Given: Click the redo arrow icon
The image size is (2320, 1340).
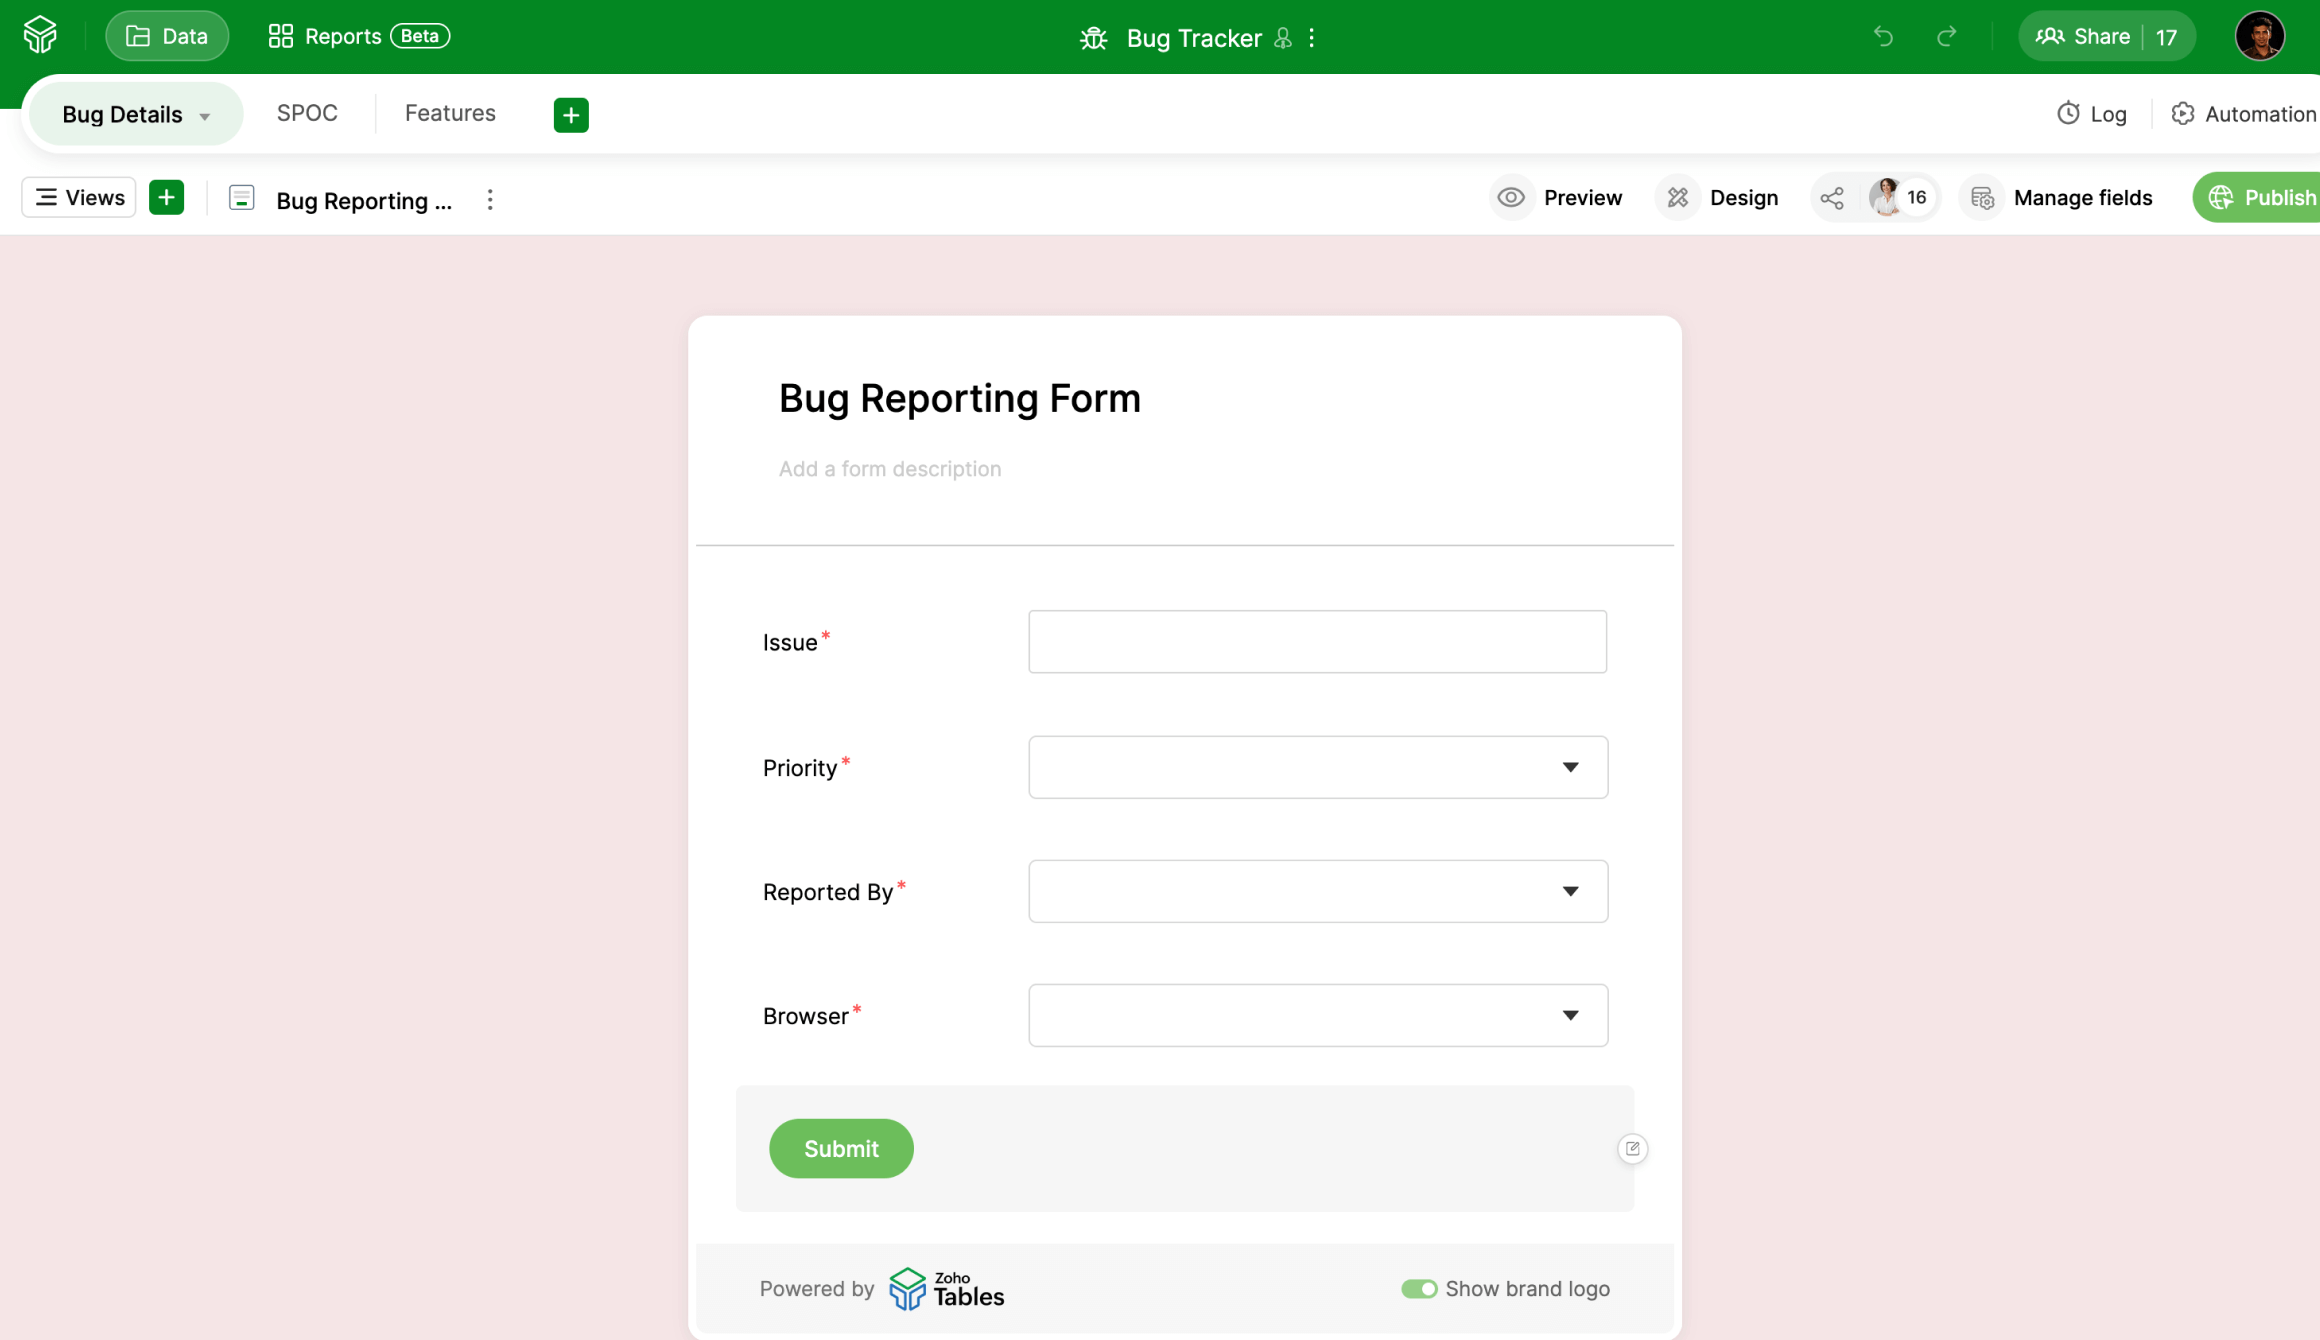Looking at the screenshot, I should click(x=1946, y=37).
